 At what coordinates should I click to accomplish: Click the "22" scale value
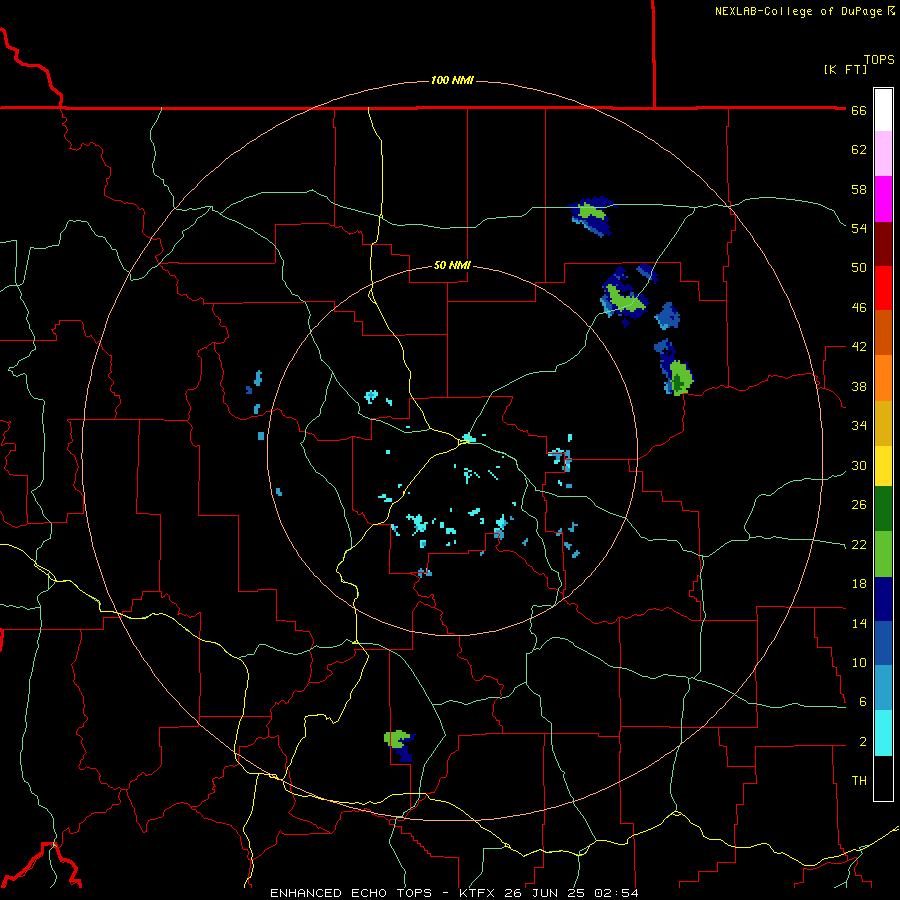pyautogui.click(x=859, y=544)
